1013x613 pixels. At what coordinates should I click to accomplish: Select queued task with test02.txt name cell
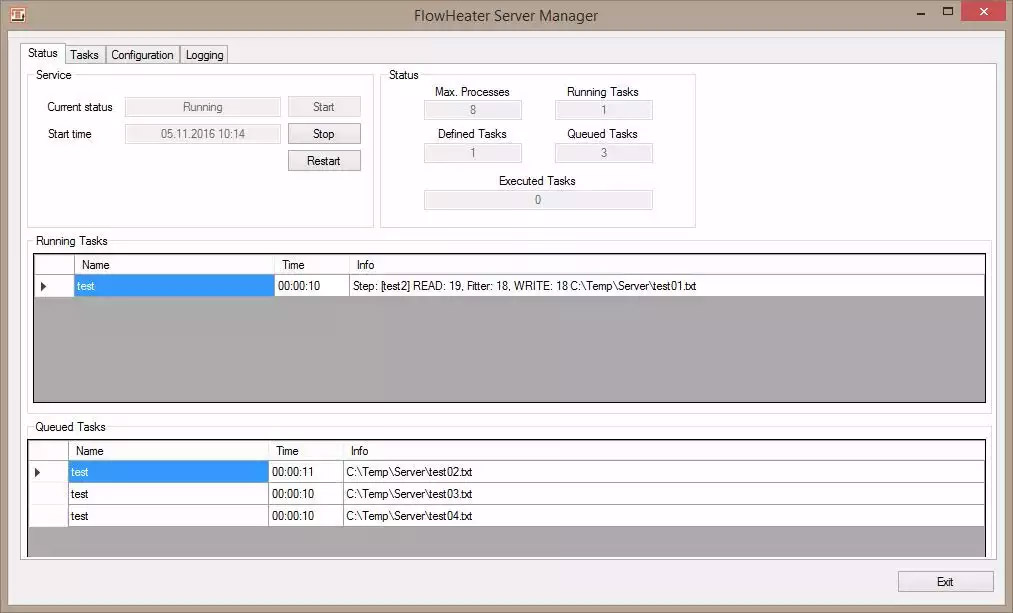[x=169, y=472]
